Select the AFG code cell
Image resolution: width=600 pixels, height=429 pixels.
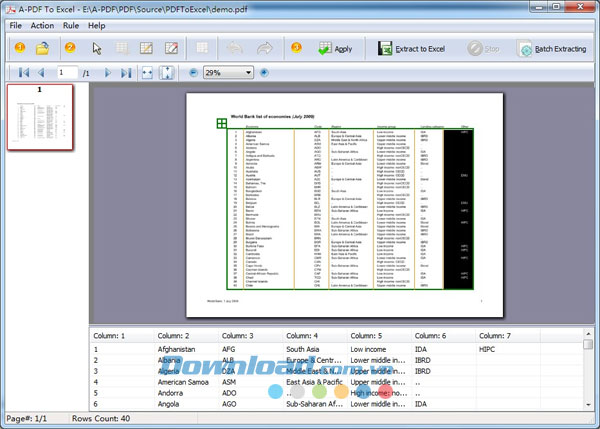(228, 349)
